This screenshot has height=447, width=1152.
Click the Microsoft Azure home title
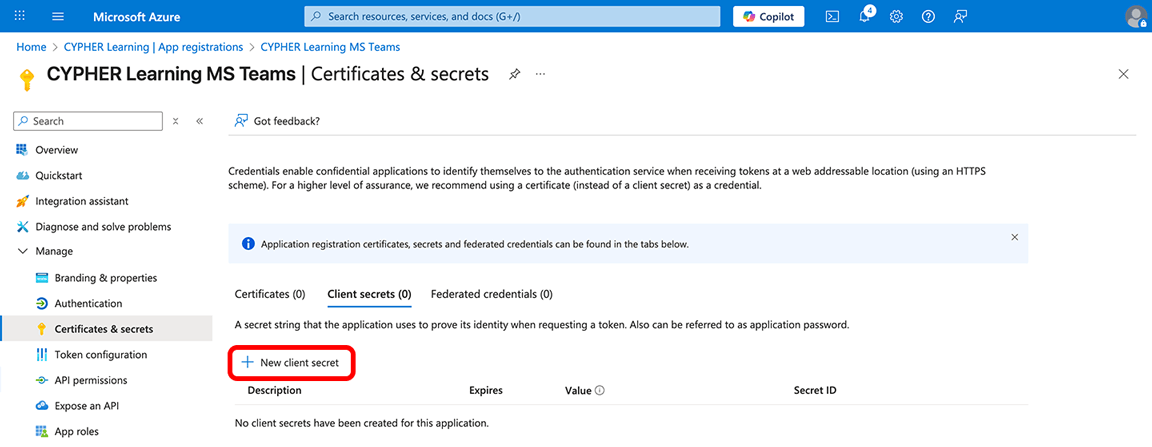137,16
